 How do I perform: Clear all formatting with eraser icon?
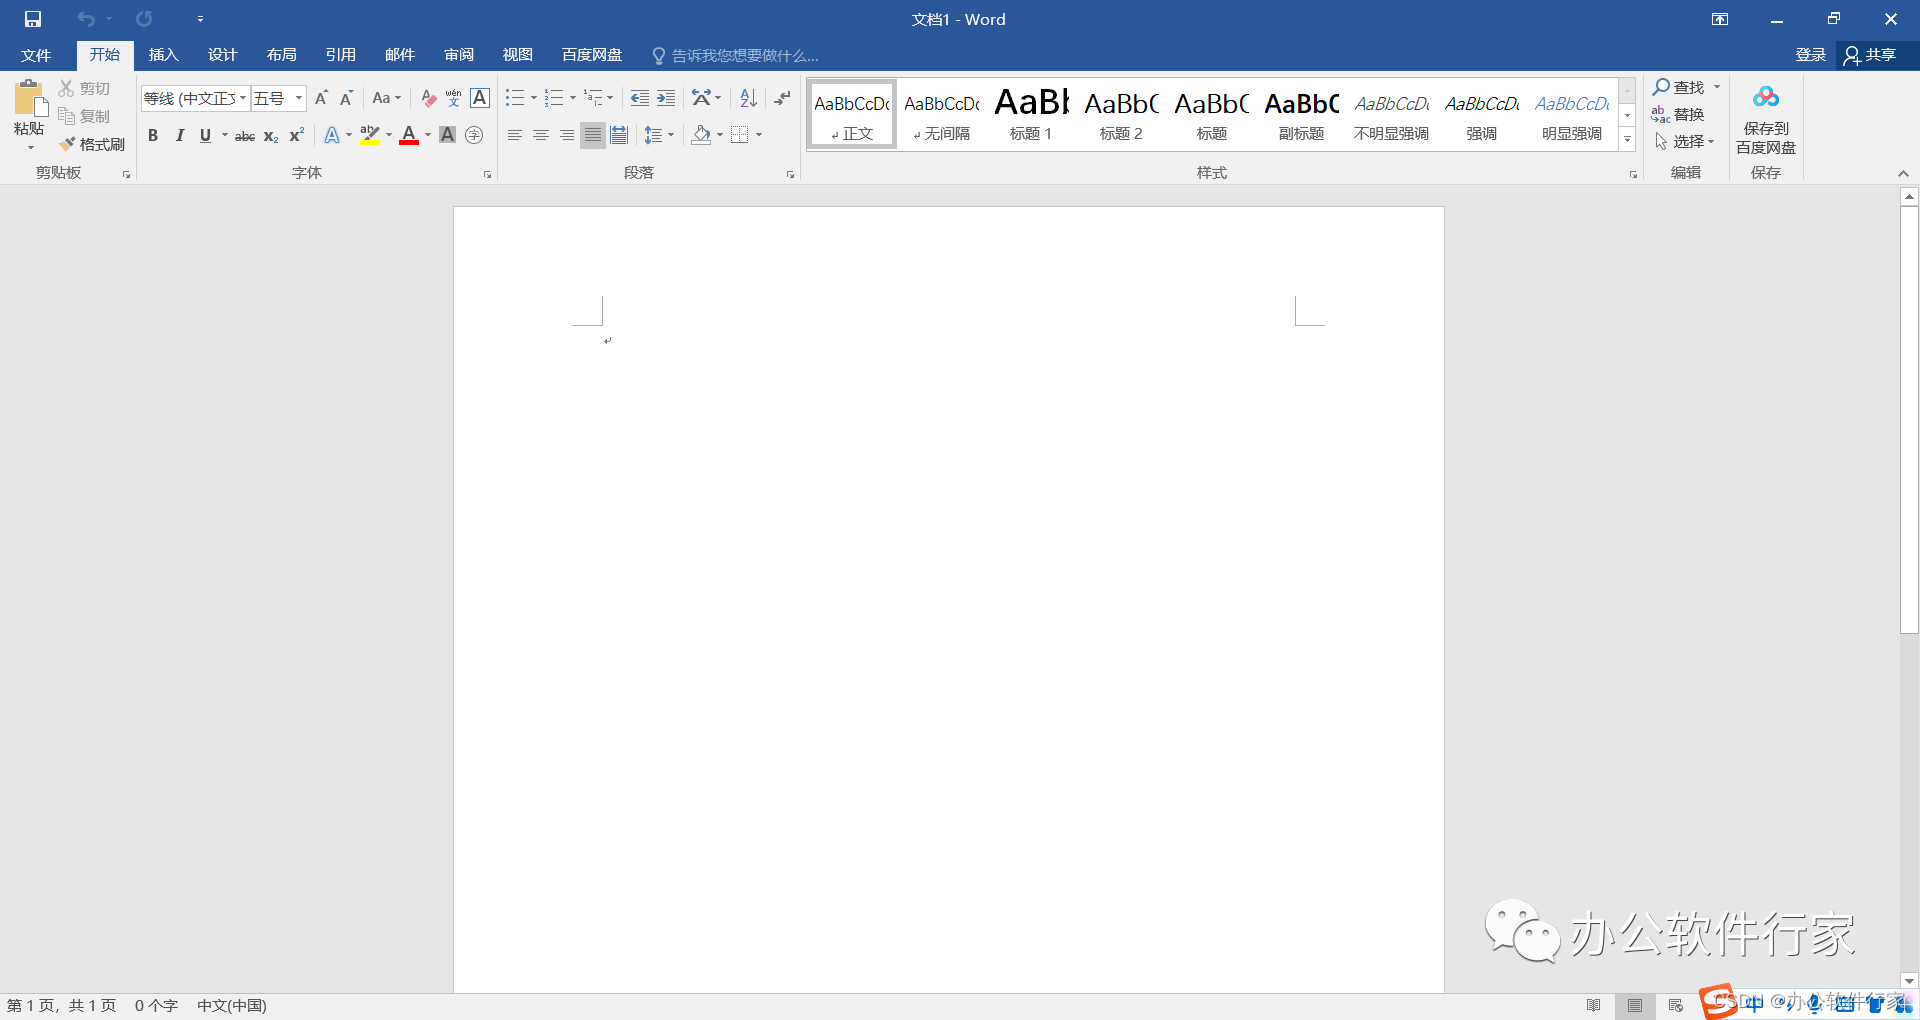[x=429, y=98]
